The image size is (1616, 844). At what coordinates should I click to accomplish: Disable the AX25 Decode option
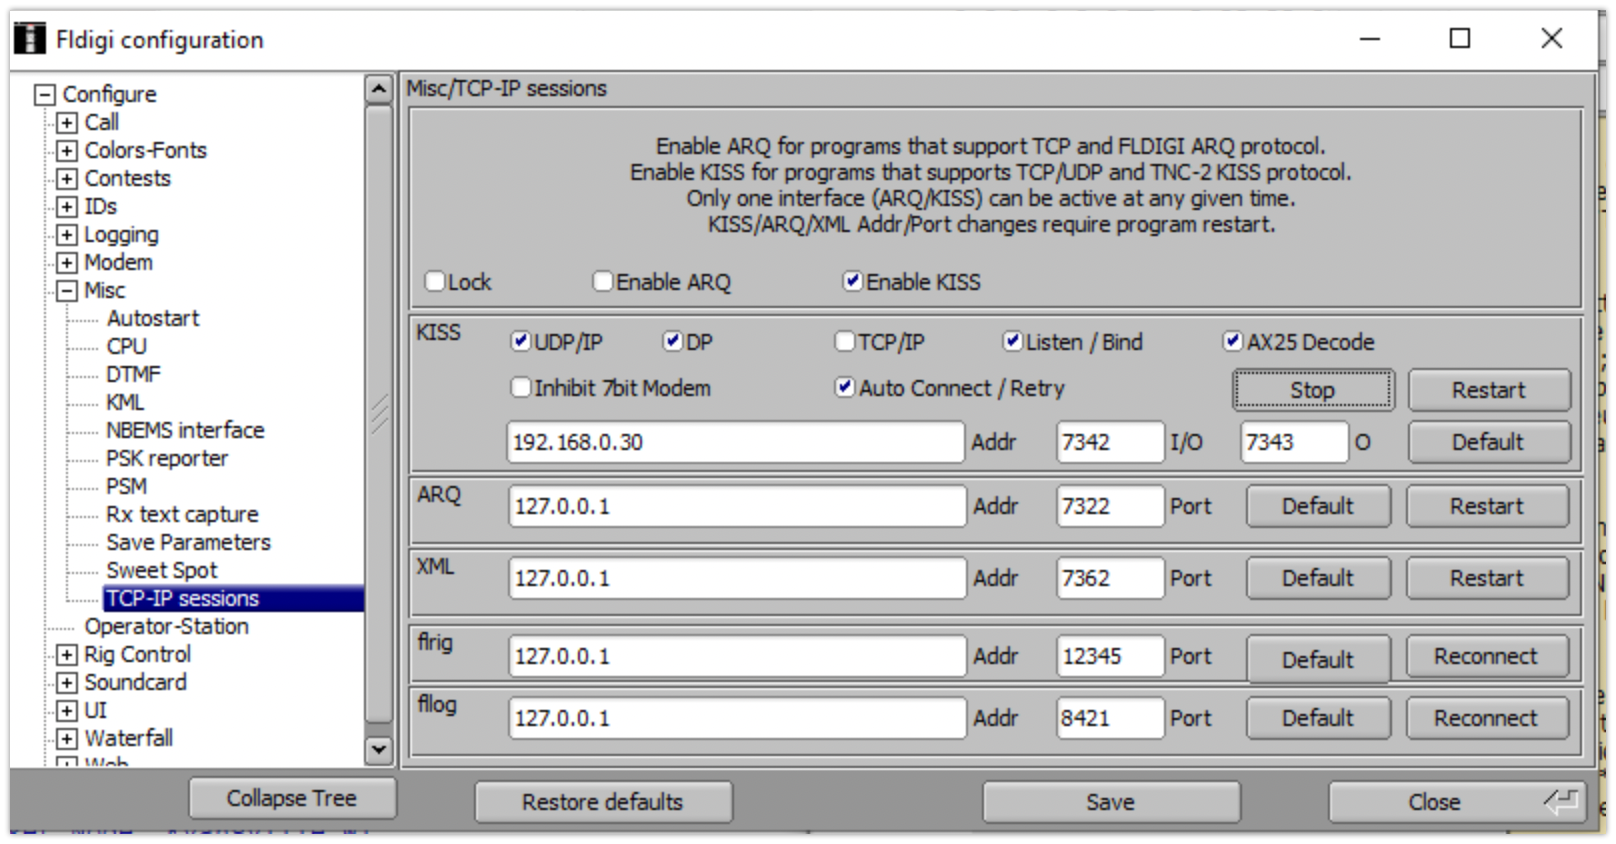click(x=1233, y=342)
